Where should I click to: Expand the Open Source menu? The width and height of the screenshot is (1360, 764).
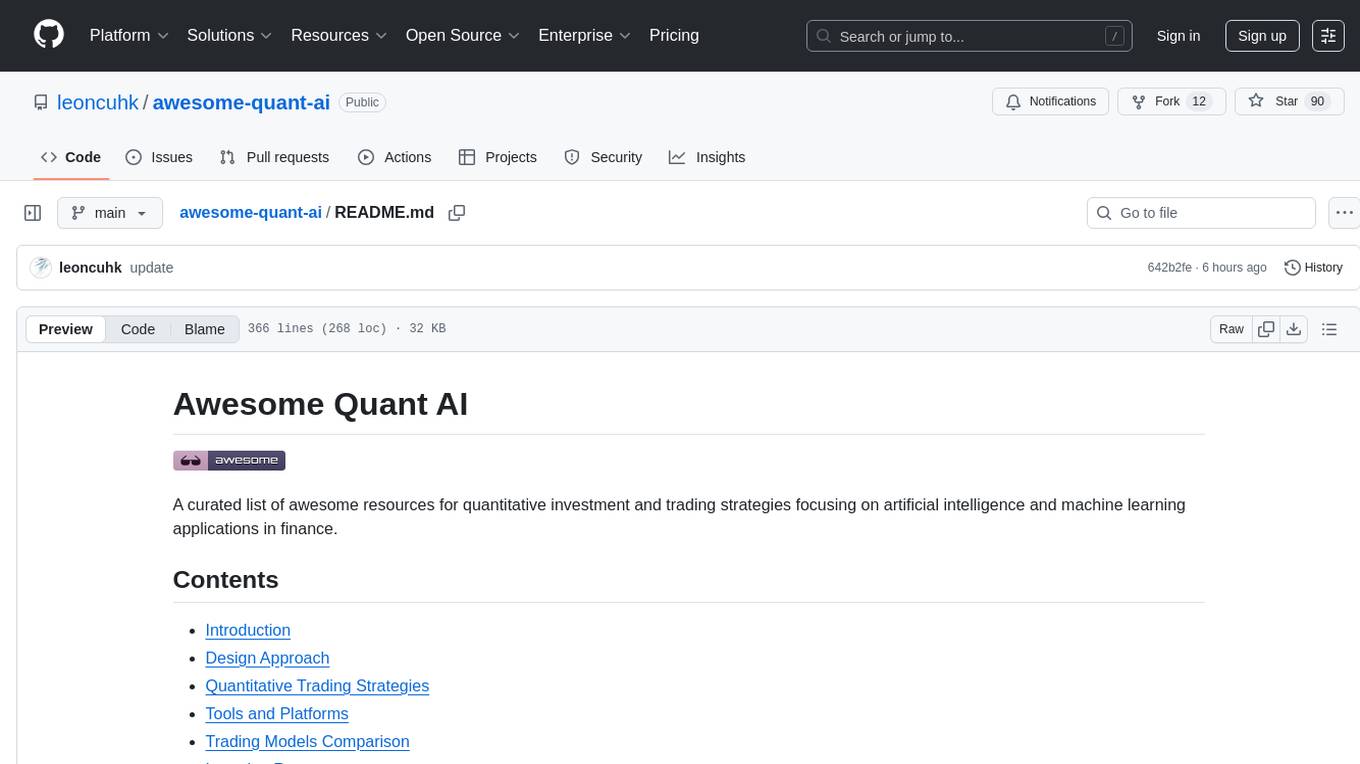pyautogui.click(x=463, y=35)
